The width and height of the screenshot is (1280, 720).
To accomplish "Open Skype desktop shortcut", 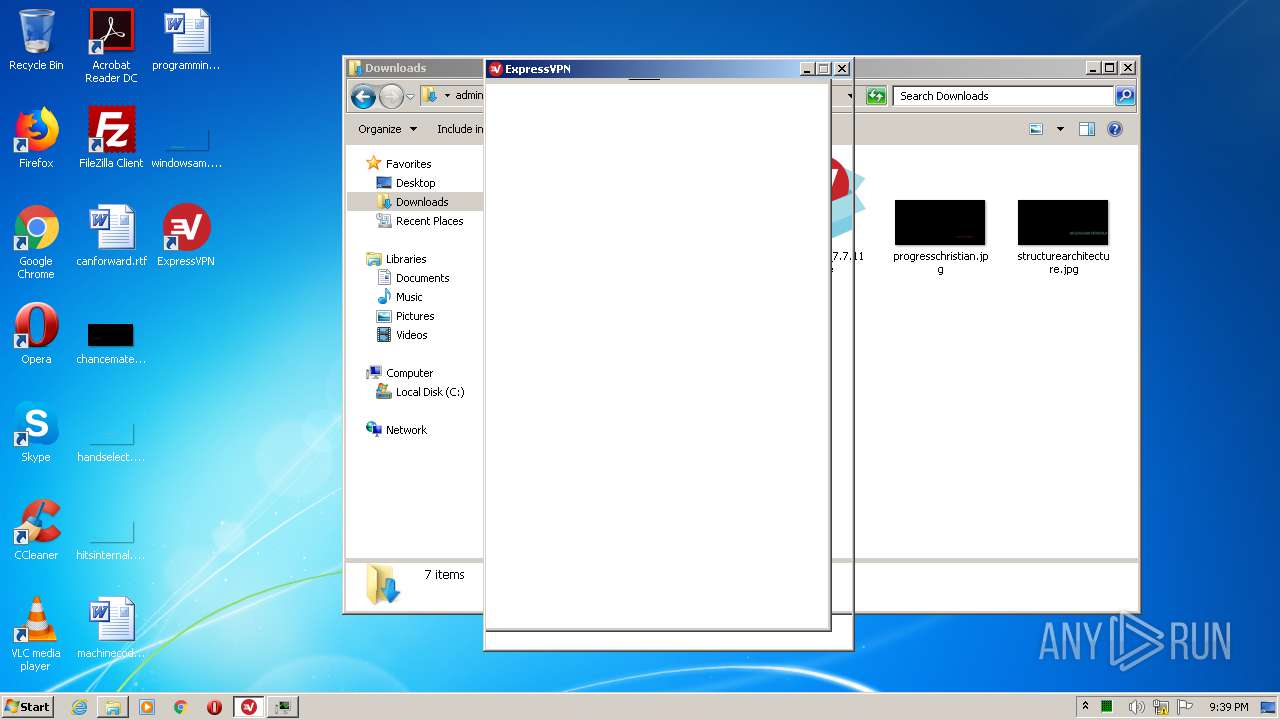I will point(36,432).
